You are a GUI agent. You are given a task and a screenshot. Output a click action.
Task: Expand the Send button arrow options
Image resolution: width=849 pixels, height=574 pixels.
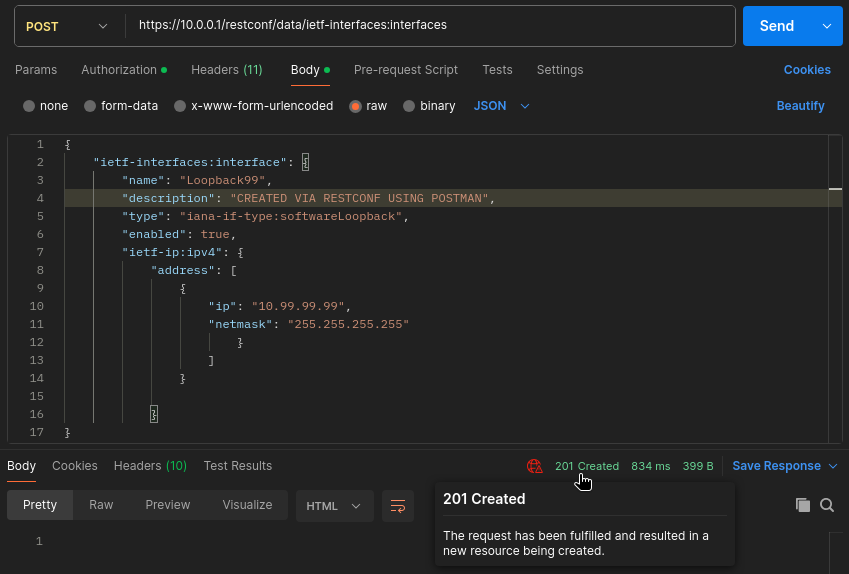pyautogui.click(x=827, y=26)
